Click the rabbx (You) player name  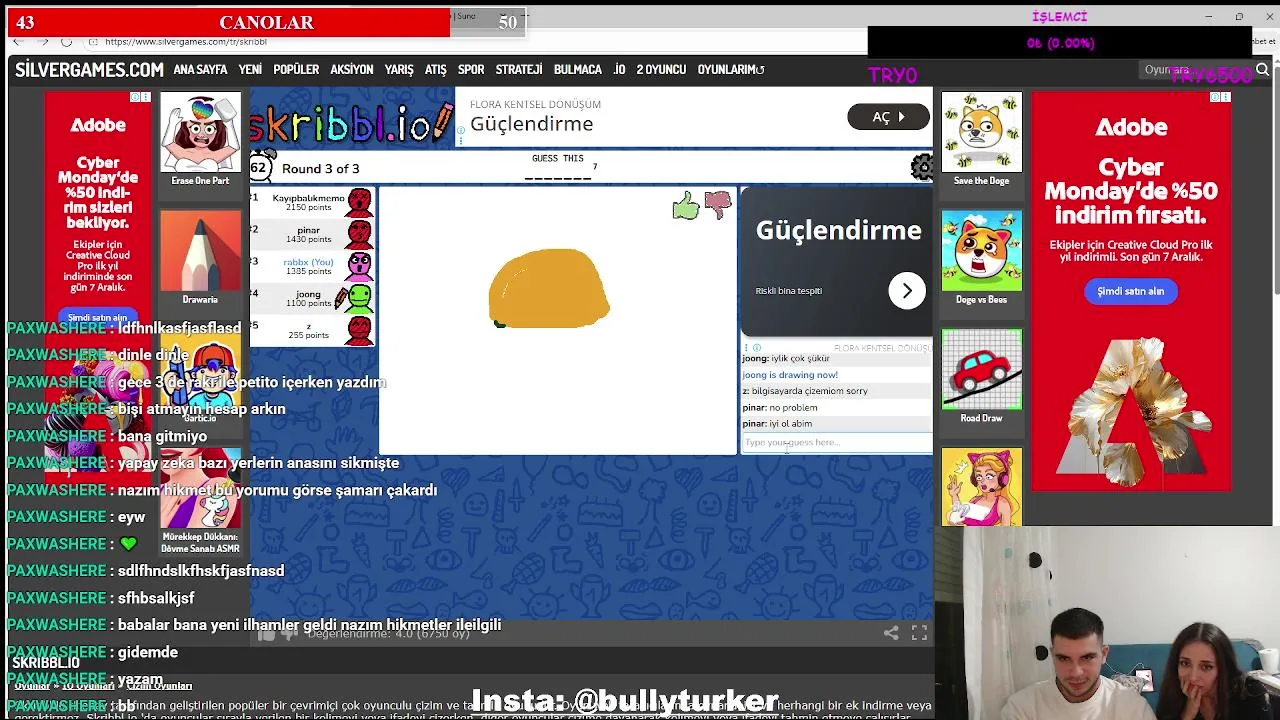(309, 262)
